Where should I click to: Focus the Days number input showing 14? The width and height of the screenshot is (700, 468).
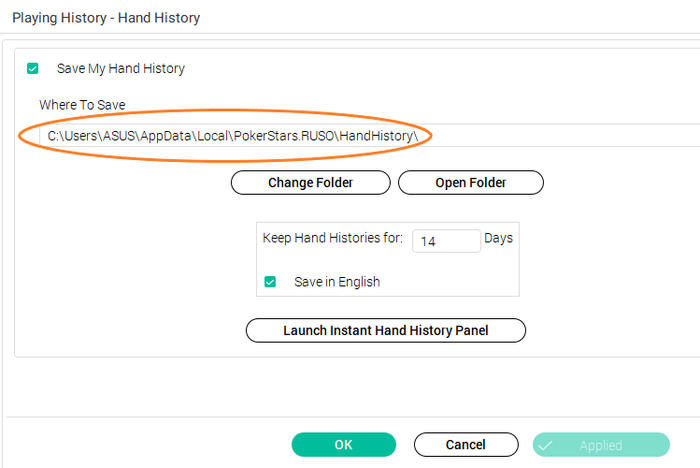[445, 241]
